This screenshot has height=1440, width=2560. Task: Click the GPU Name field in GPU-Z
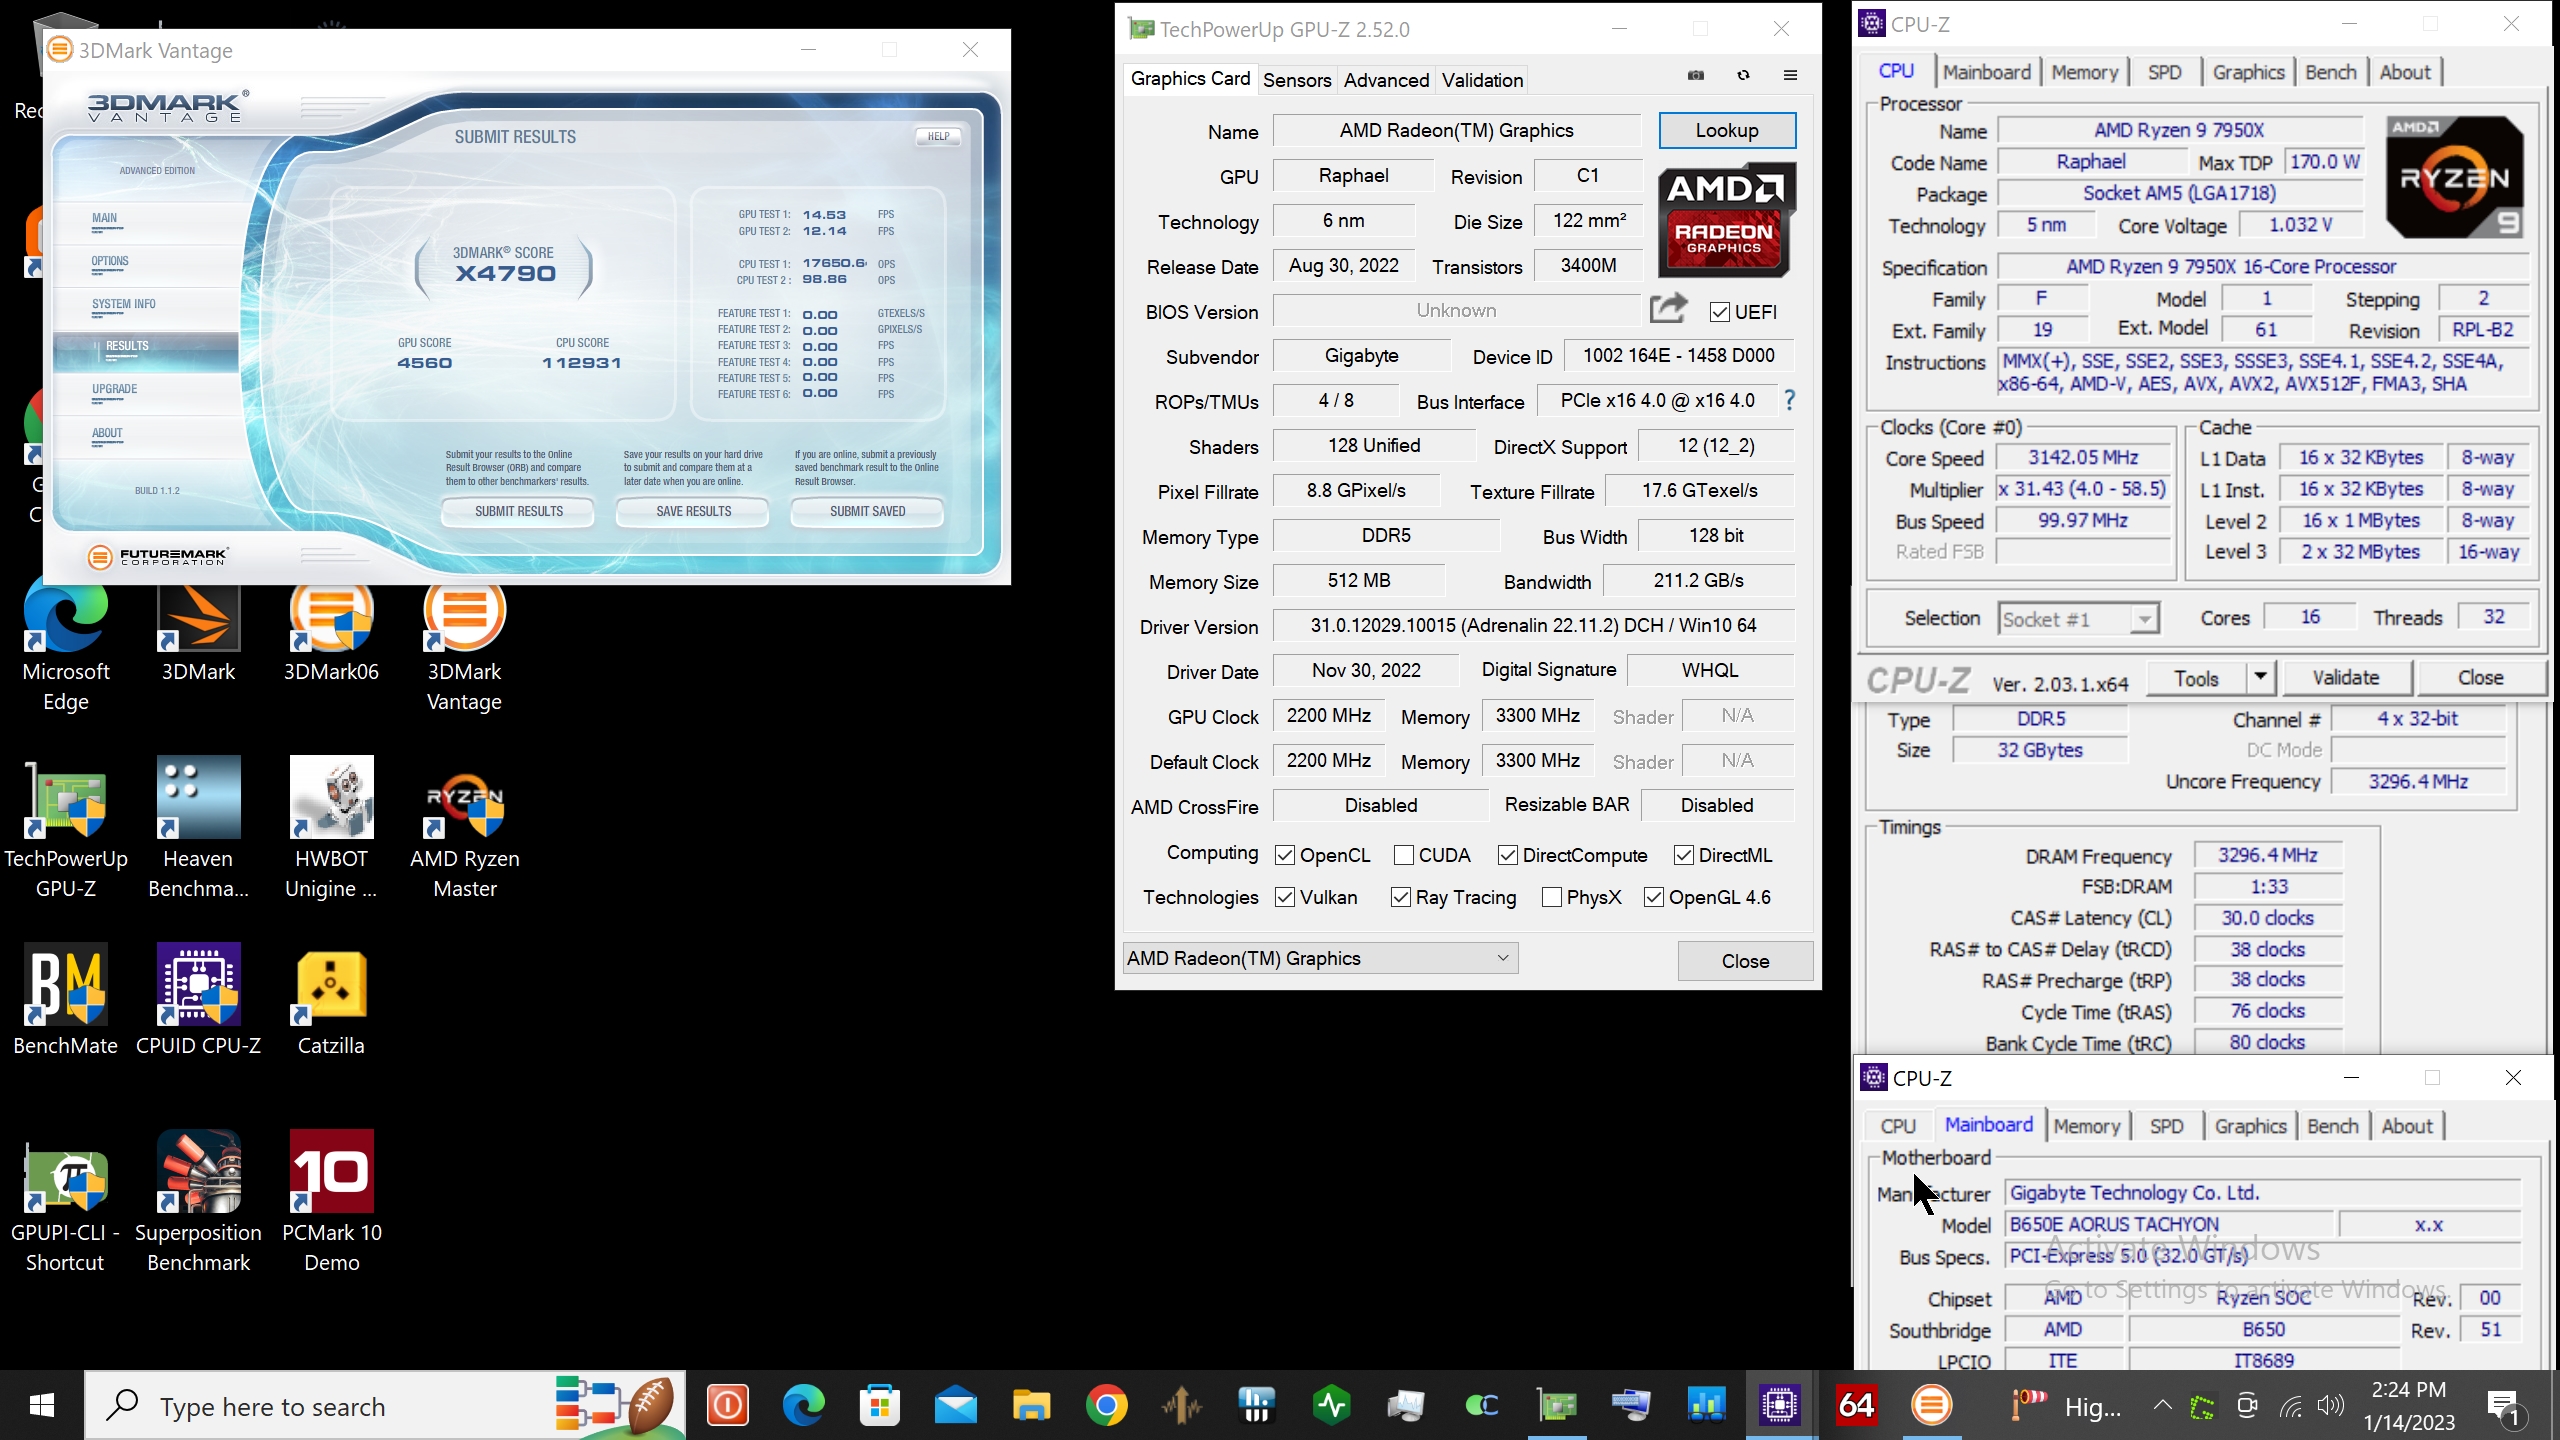point(1457,130)
